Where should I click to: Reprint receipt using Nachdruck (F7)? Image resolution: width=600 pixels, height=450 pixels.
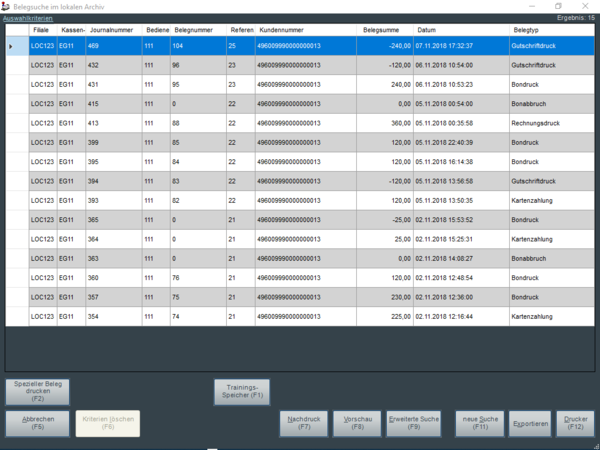pyautogui.click(x=304, y=422)
